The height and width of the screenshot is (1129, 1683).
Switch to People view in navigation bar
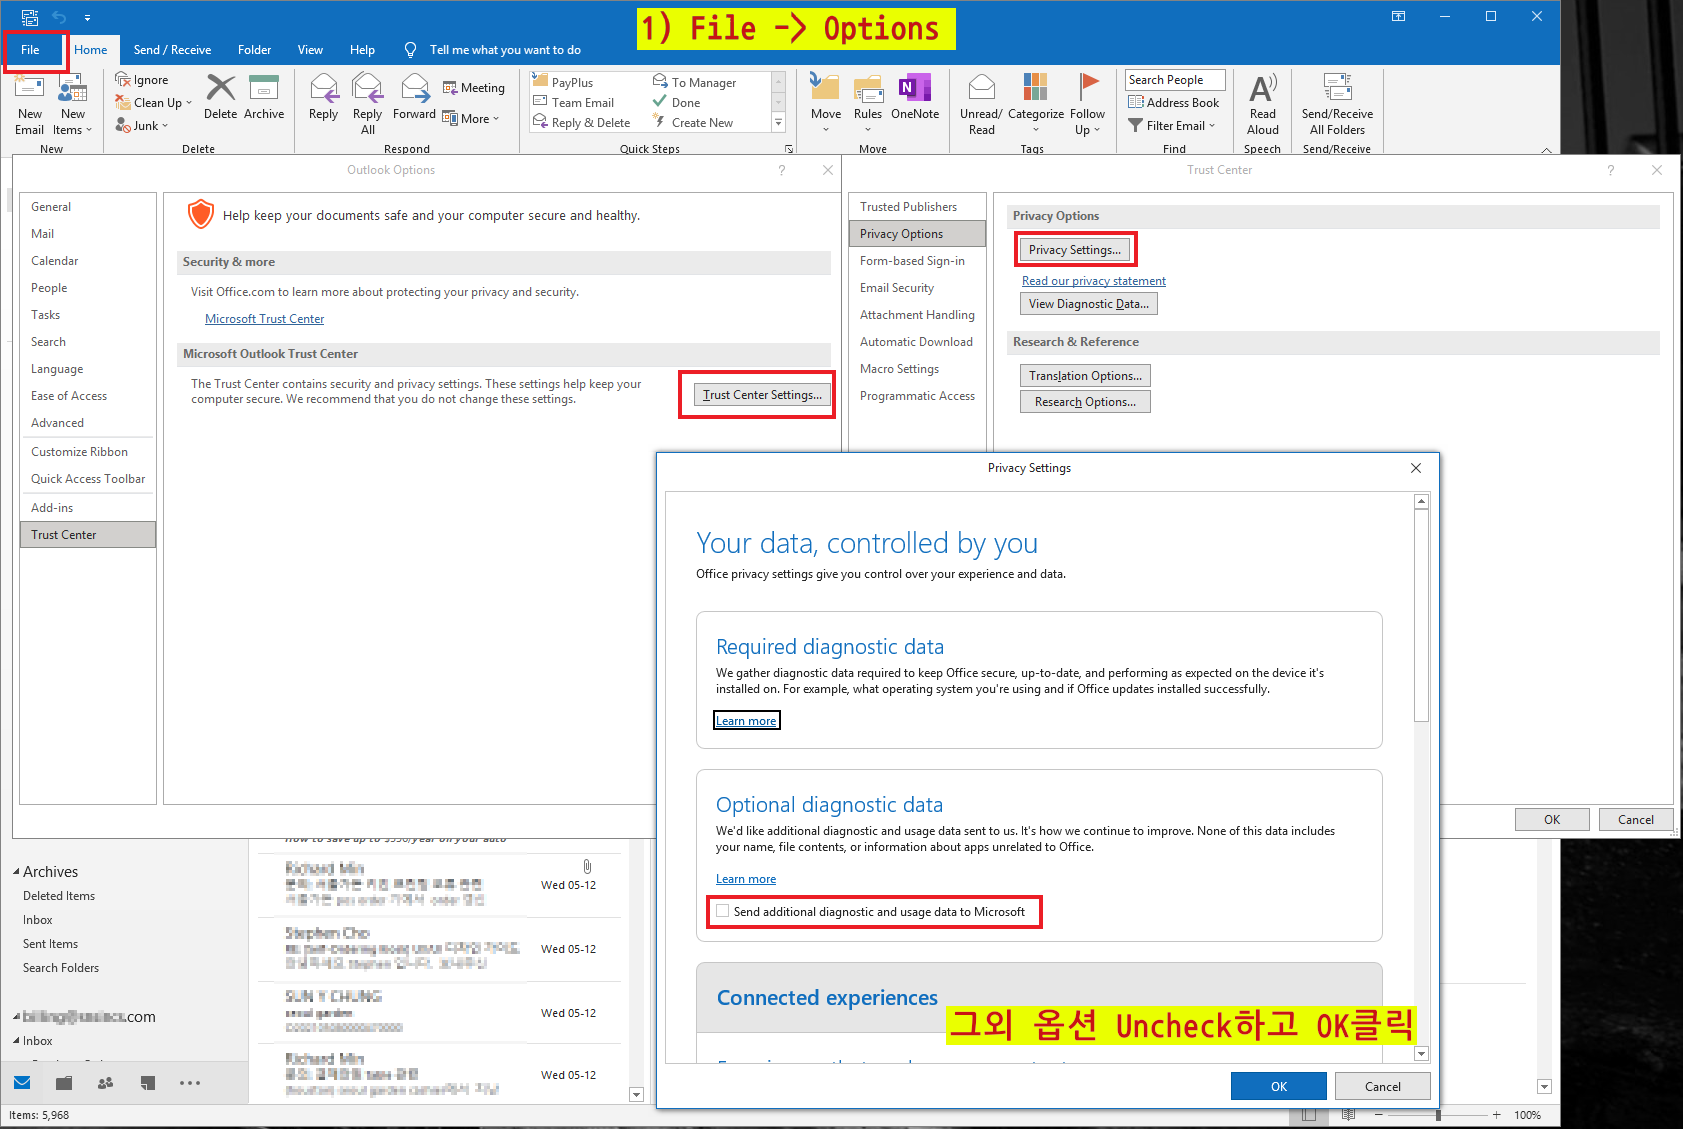(105, 1083)
